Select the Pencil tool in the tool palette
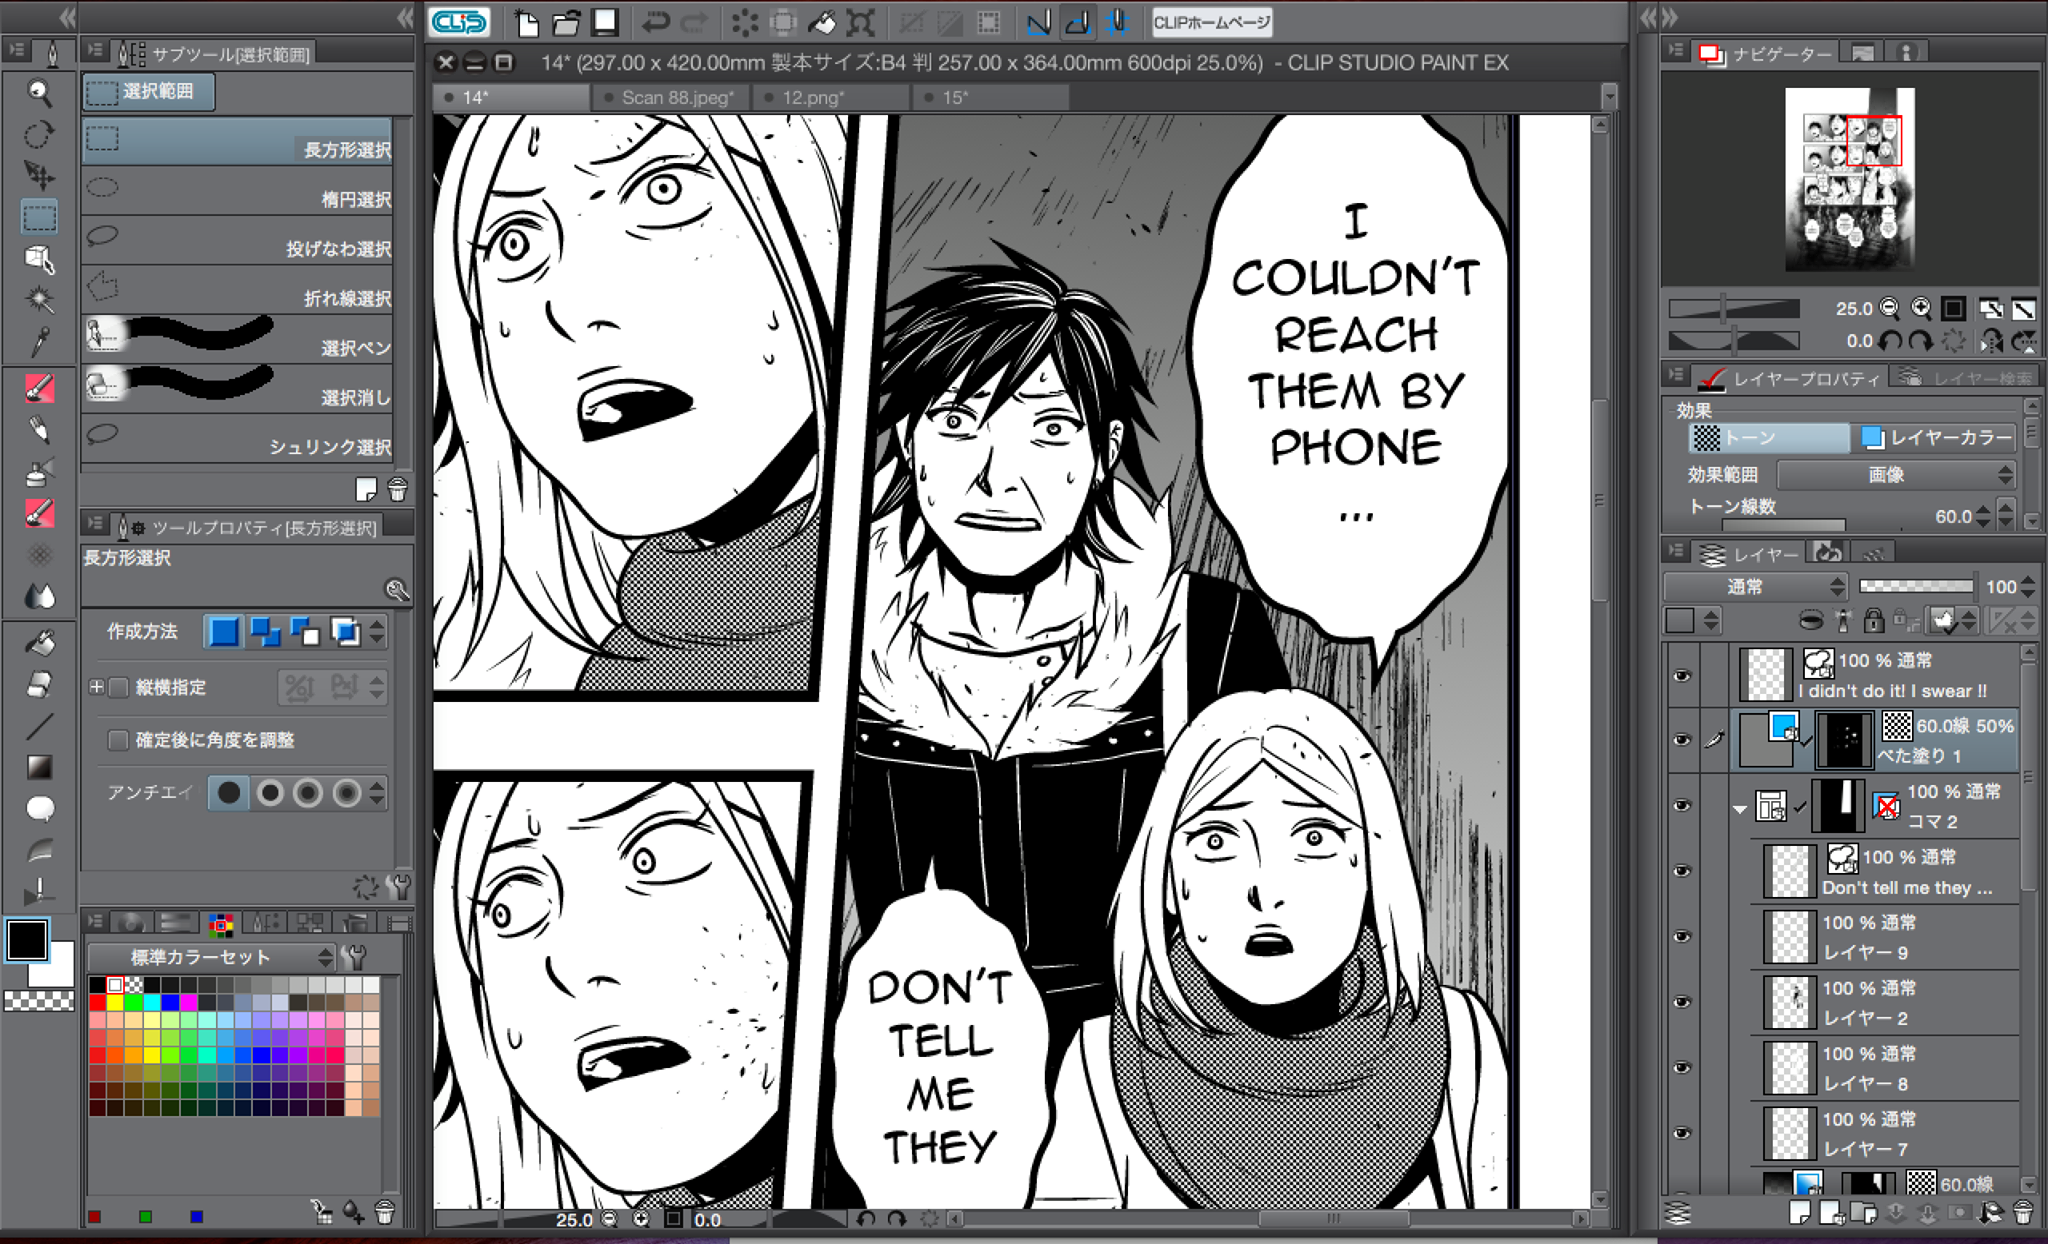The image size is (2048, 1244). [39, 430]
